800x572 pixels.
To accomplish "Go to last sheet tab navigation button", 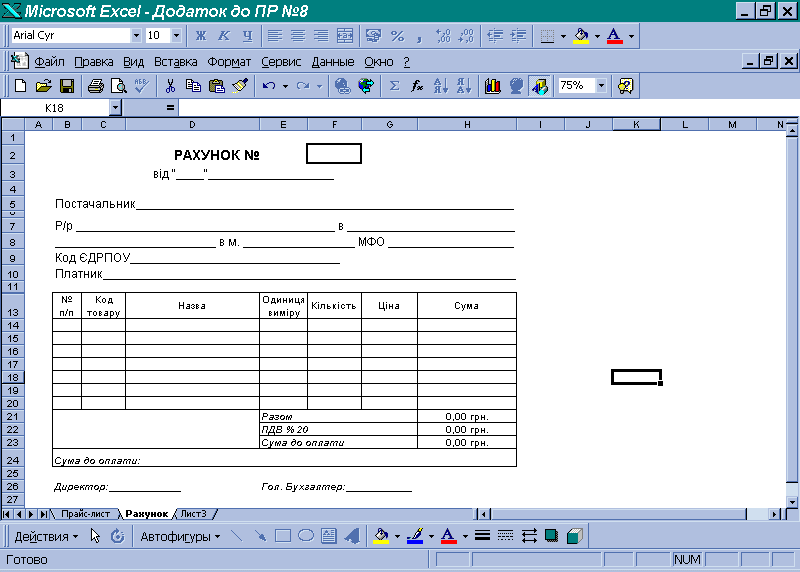I will [44, 514].
